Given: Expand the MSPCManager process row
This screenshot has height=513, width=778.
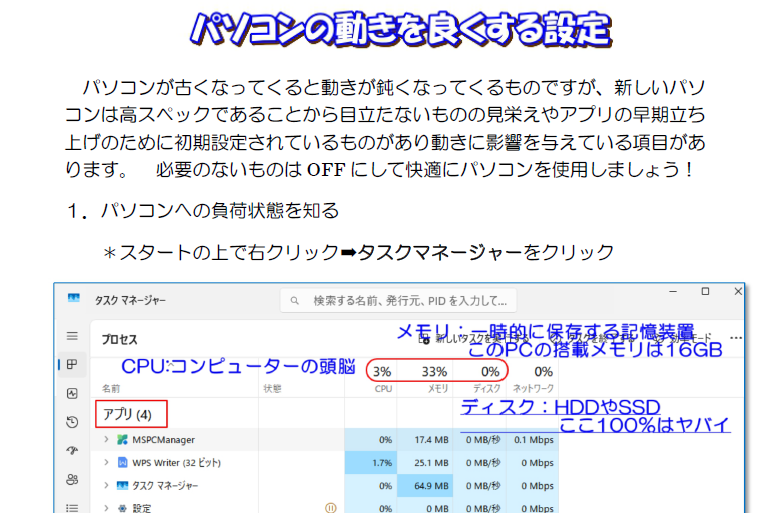Looking at the screenshot, I should pos(106,439).
